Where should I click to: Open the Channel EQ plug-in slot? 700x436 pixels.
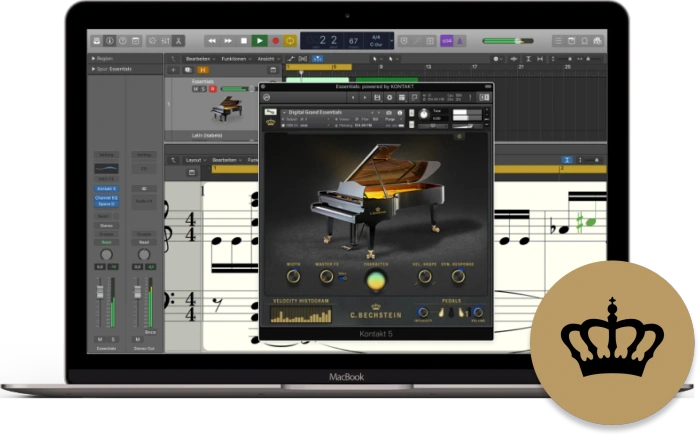coord(106,198)
